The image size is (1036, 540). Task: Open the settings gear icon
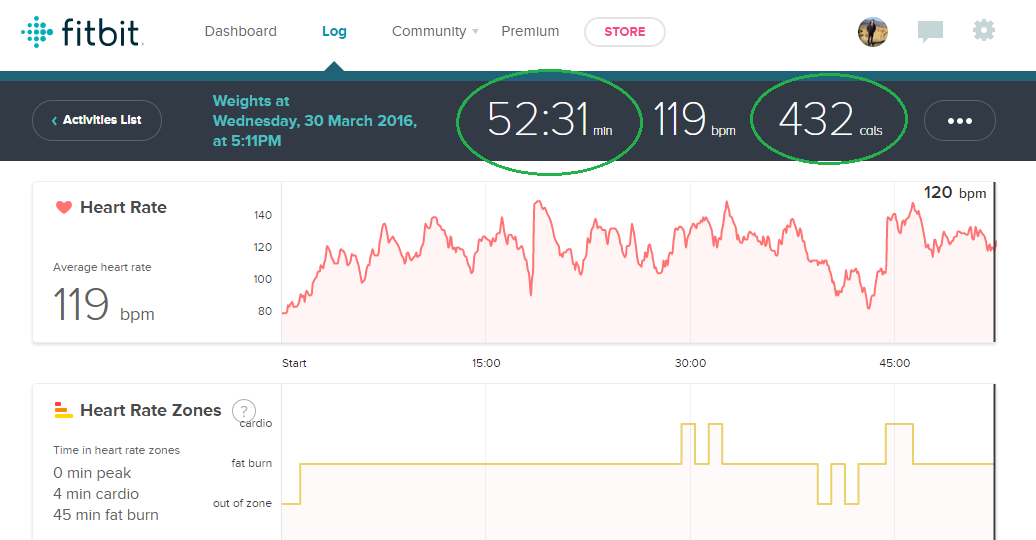pos(984,30)
